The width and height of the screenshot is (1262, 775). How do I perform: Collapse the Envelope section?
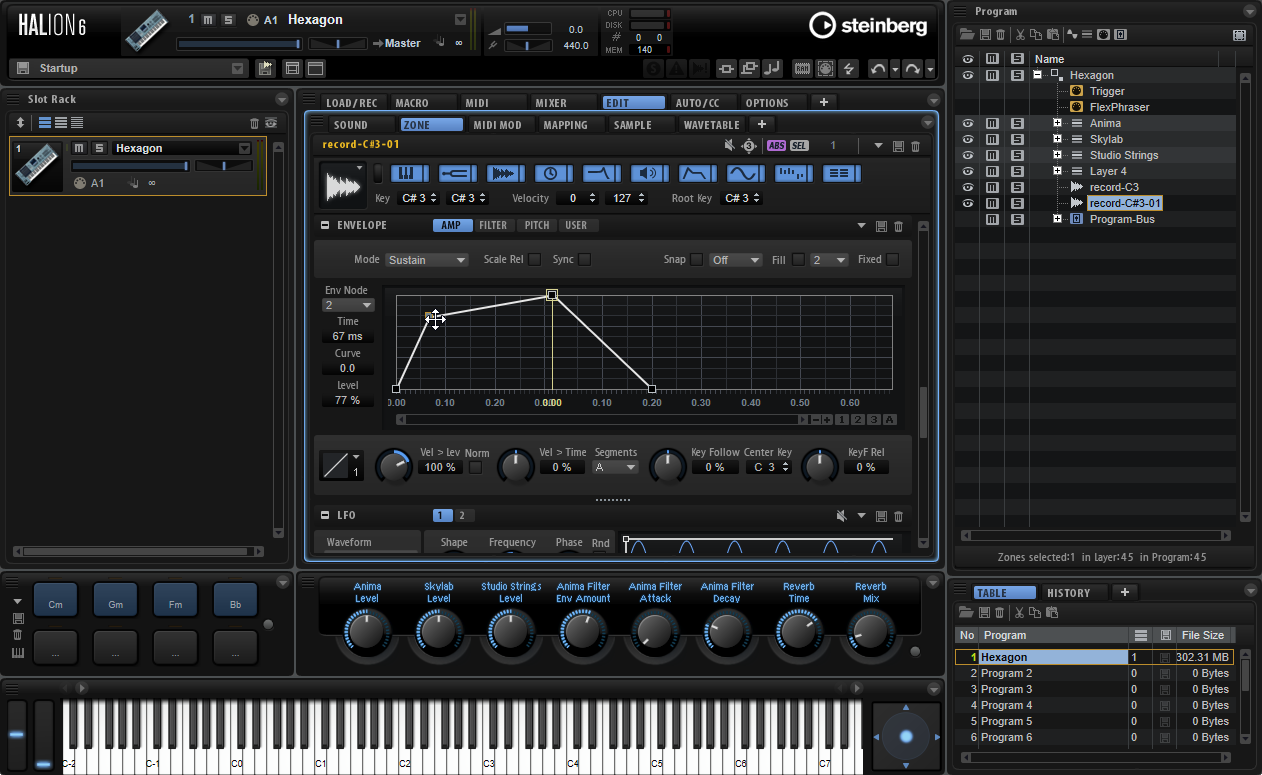(x=325, y=226)
